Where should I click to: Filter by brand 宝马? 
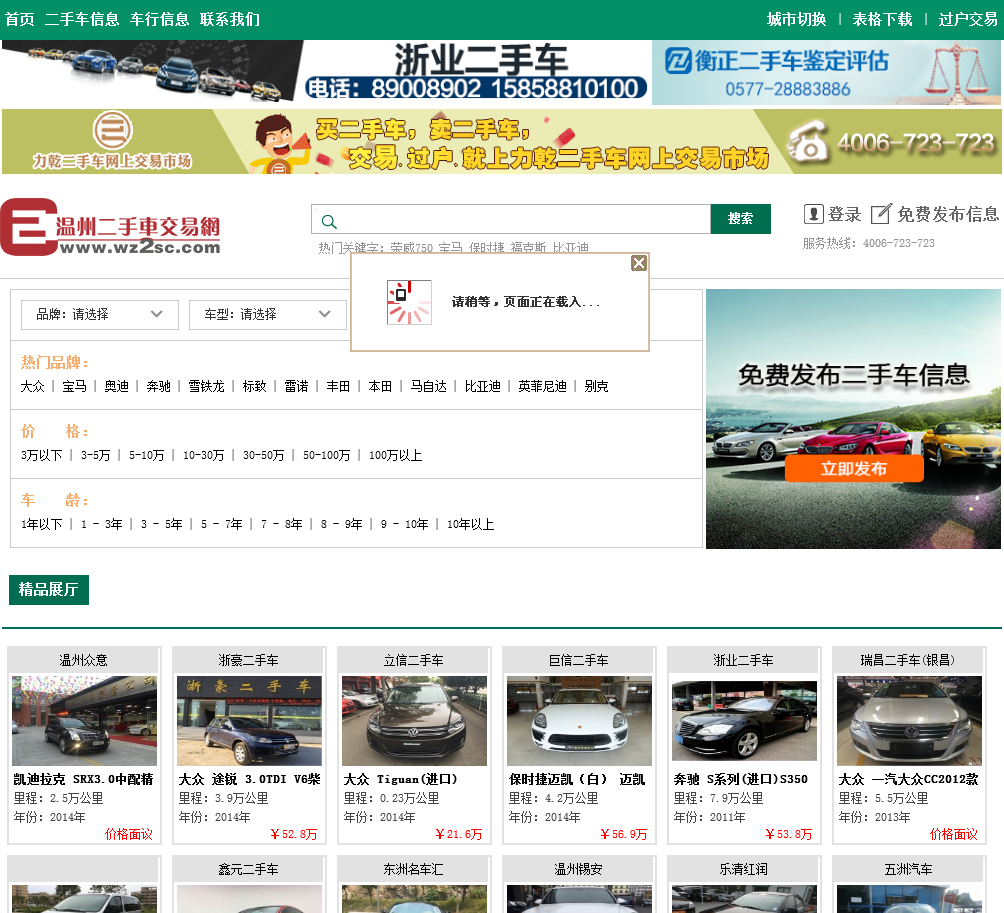tap(74, 386)
